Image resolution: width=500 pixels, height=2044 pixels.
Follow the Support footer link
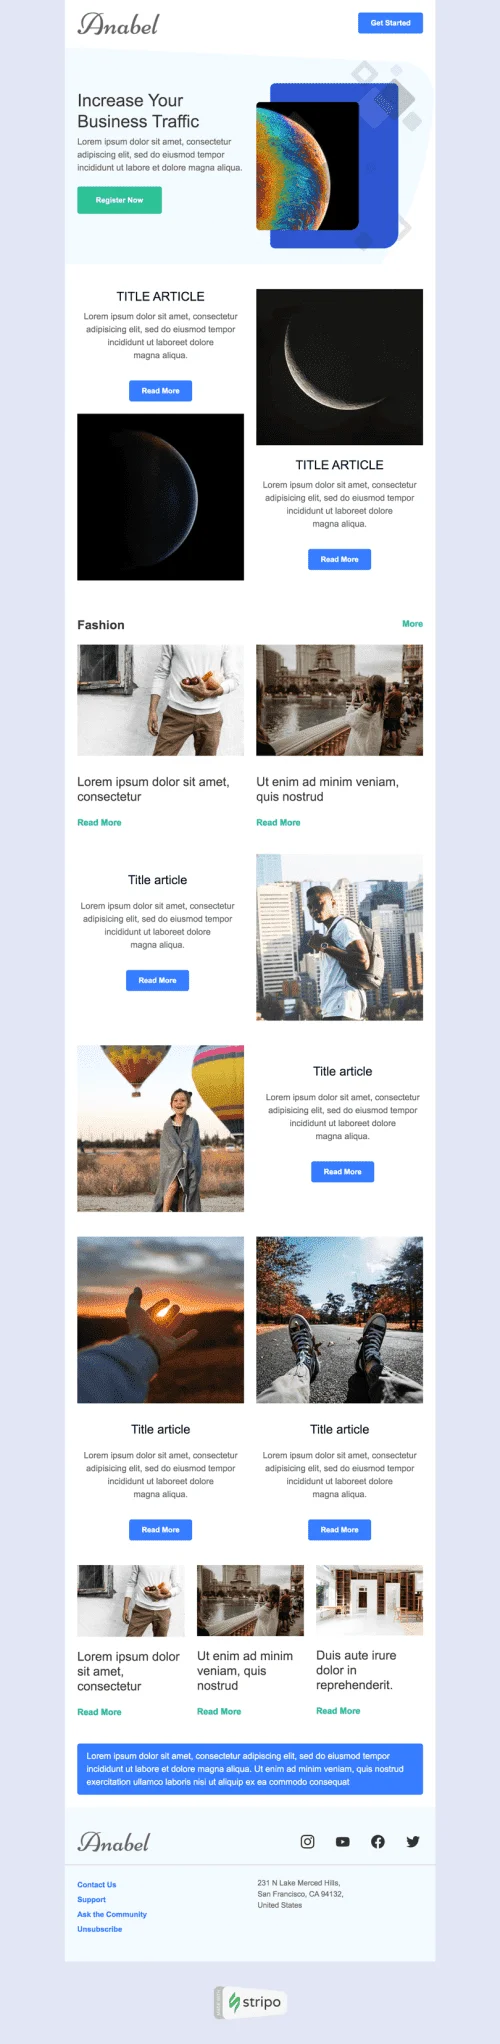pos(91,1899)
